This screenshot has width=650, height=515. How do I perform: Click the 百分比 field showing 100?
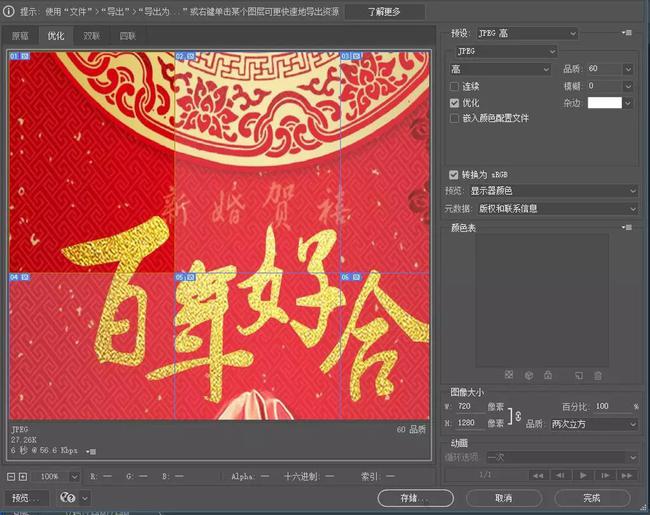point(611,406)
